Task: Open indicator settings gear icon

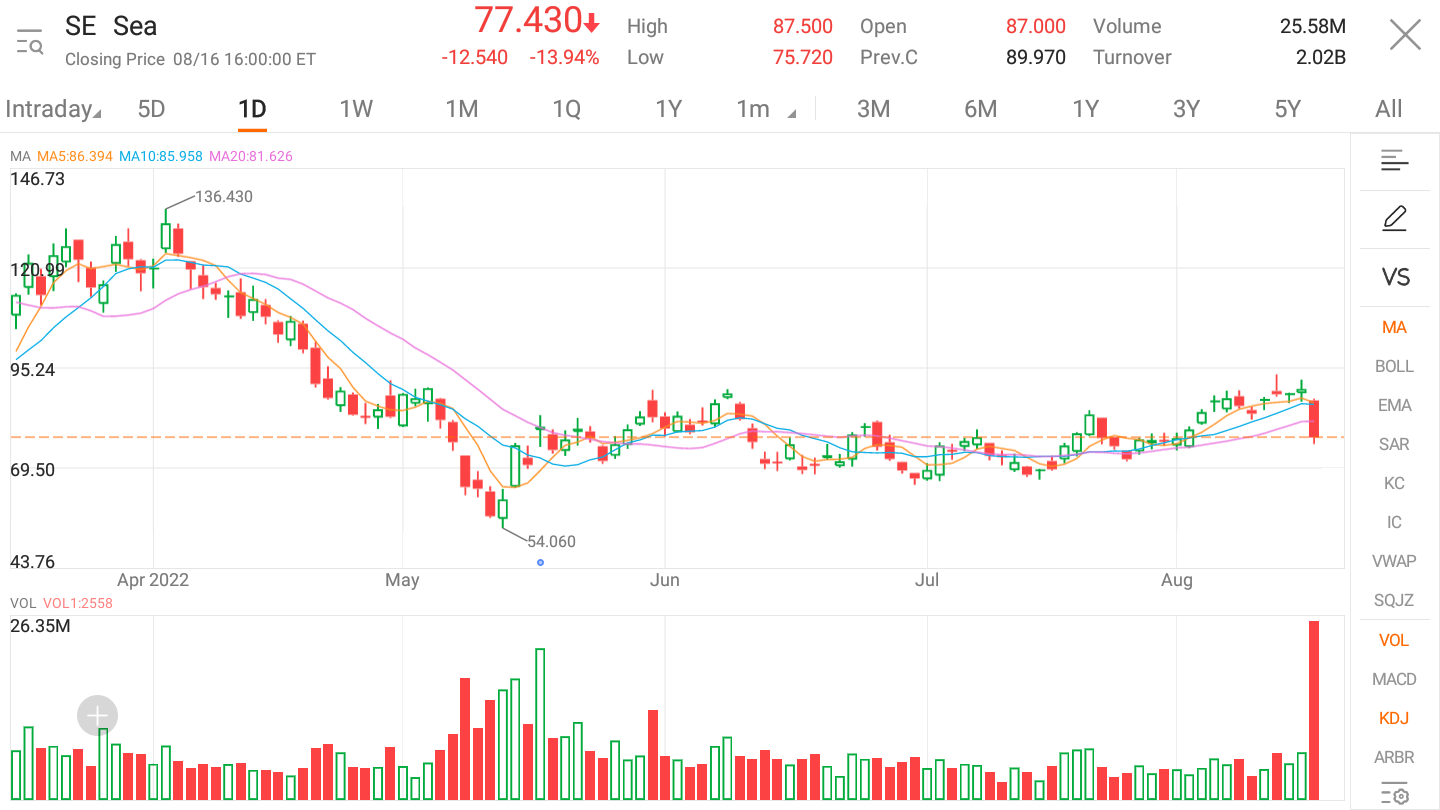Action: (x=1394, y=794)
